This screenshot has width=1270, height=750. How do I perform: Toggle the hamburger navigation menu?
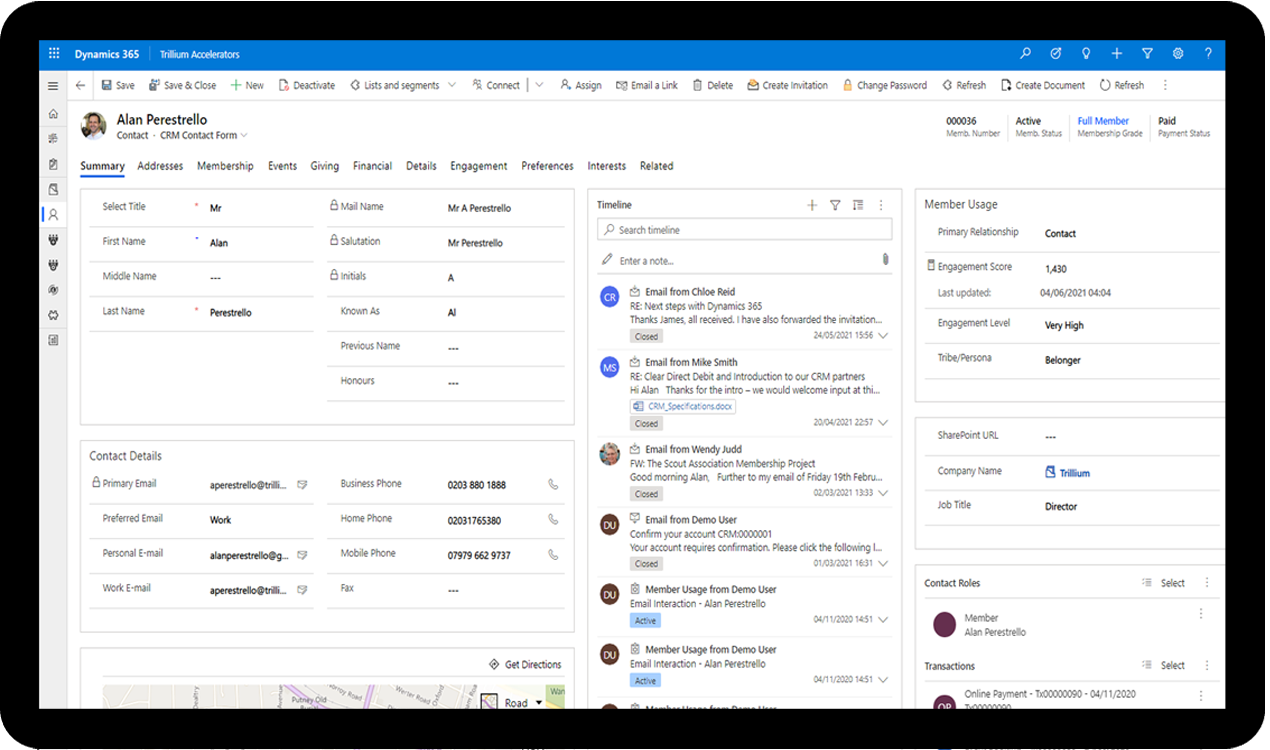[x=53, y=86]
